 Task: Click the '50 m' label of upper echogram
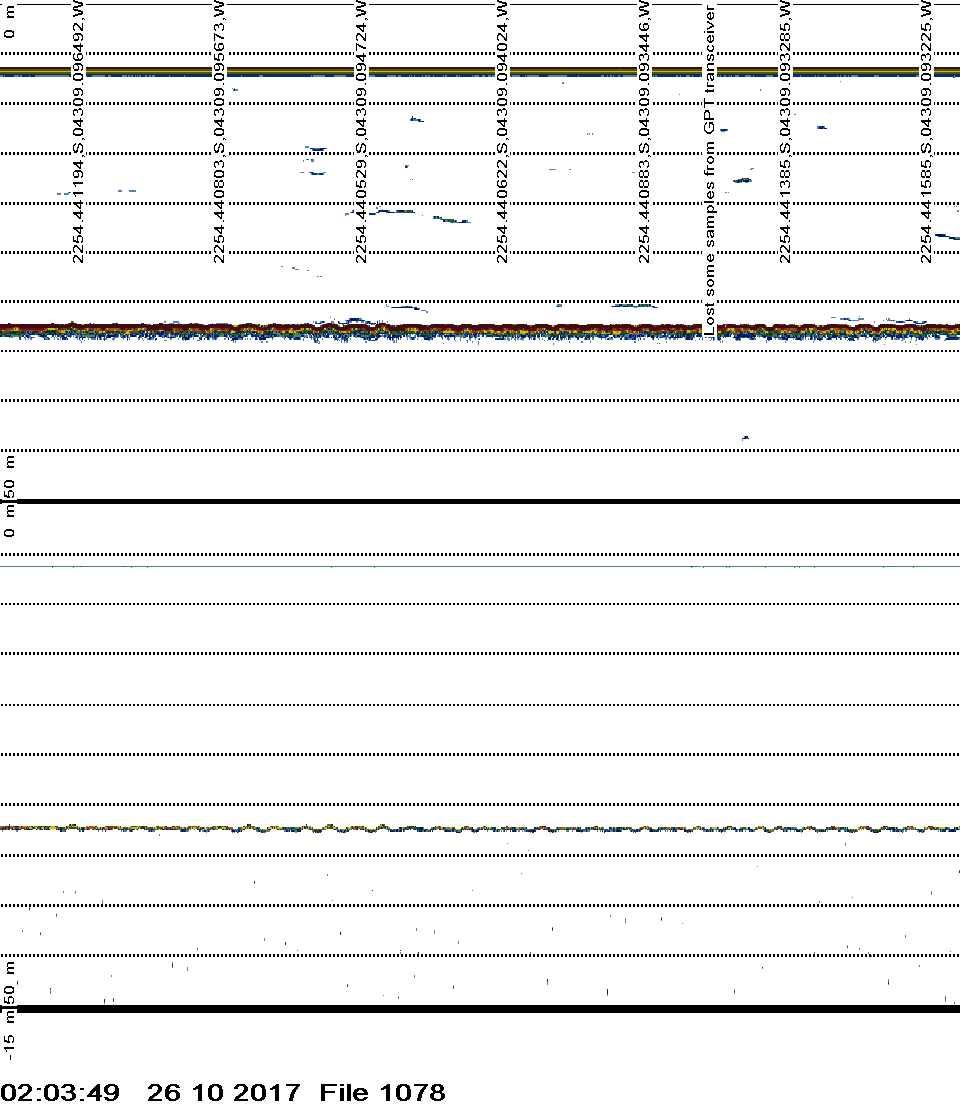[10, 476]
